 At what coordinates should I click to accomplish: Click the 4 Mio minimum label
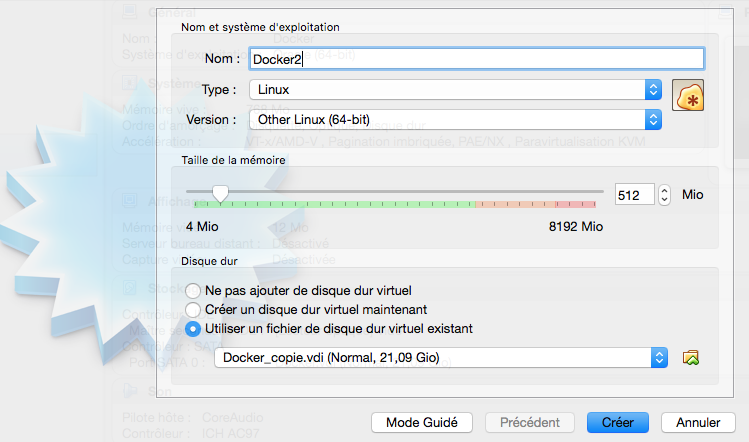point(201,227)
